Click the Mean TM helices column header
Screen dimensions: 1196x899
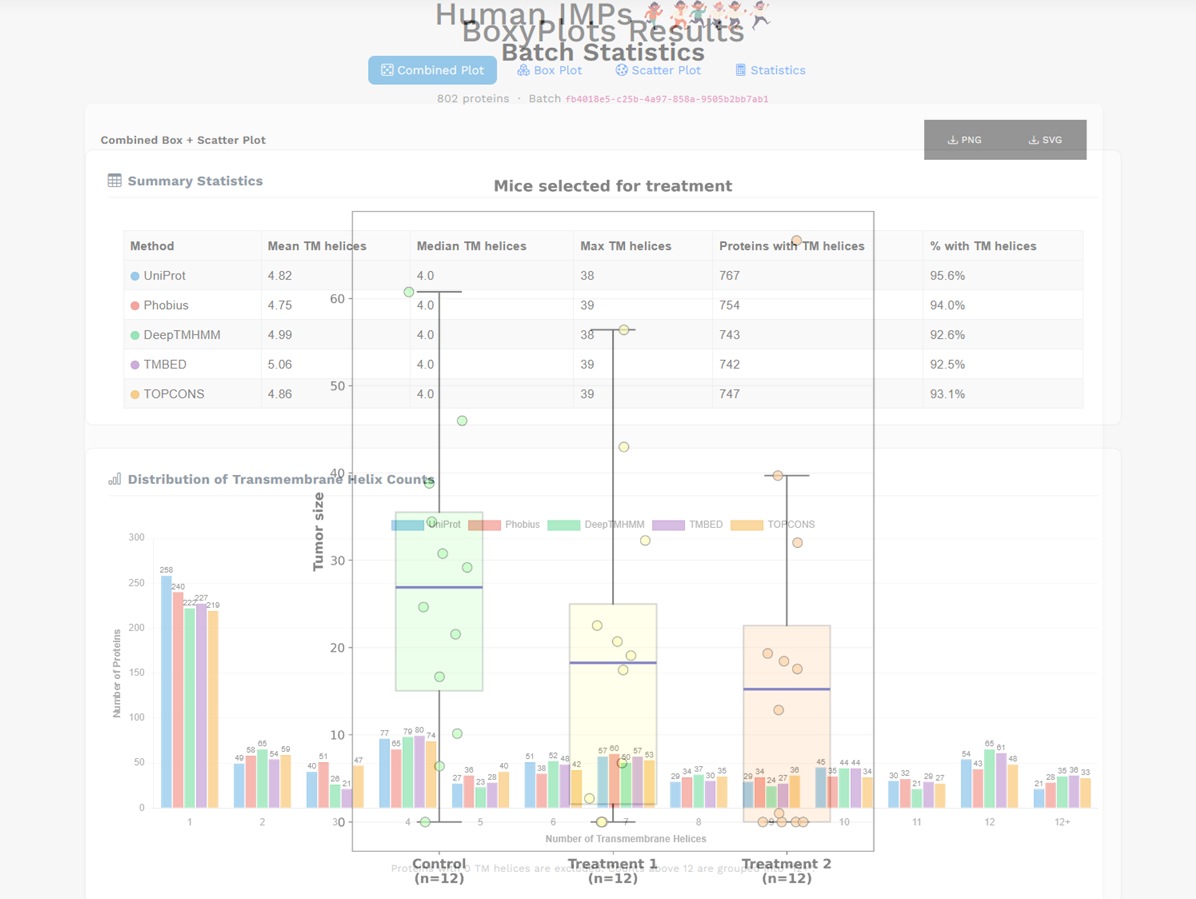tap(316, 246)
